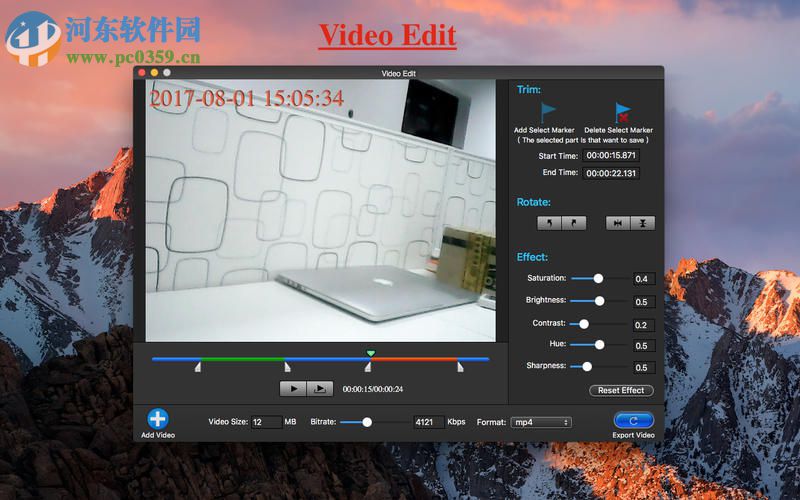Minimize the Video Edit window
Viewport: 800px width, 500px height.
point(154,73)
